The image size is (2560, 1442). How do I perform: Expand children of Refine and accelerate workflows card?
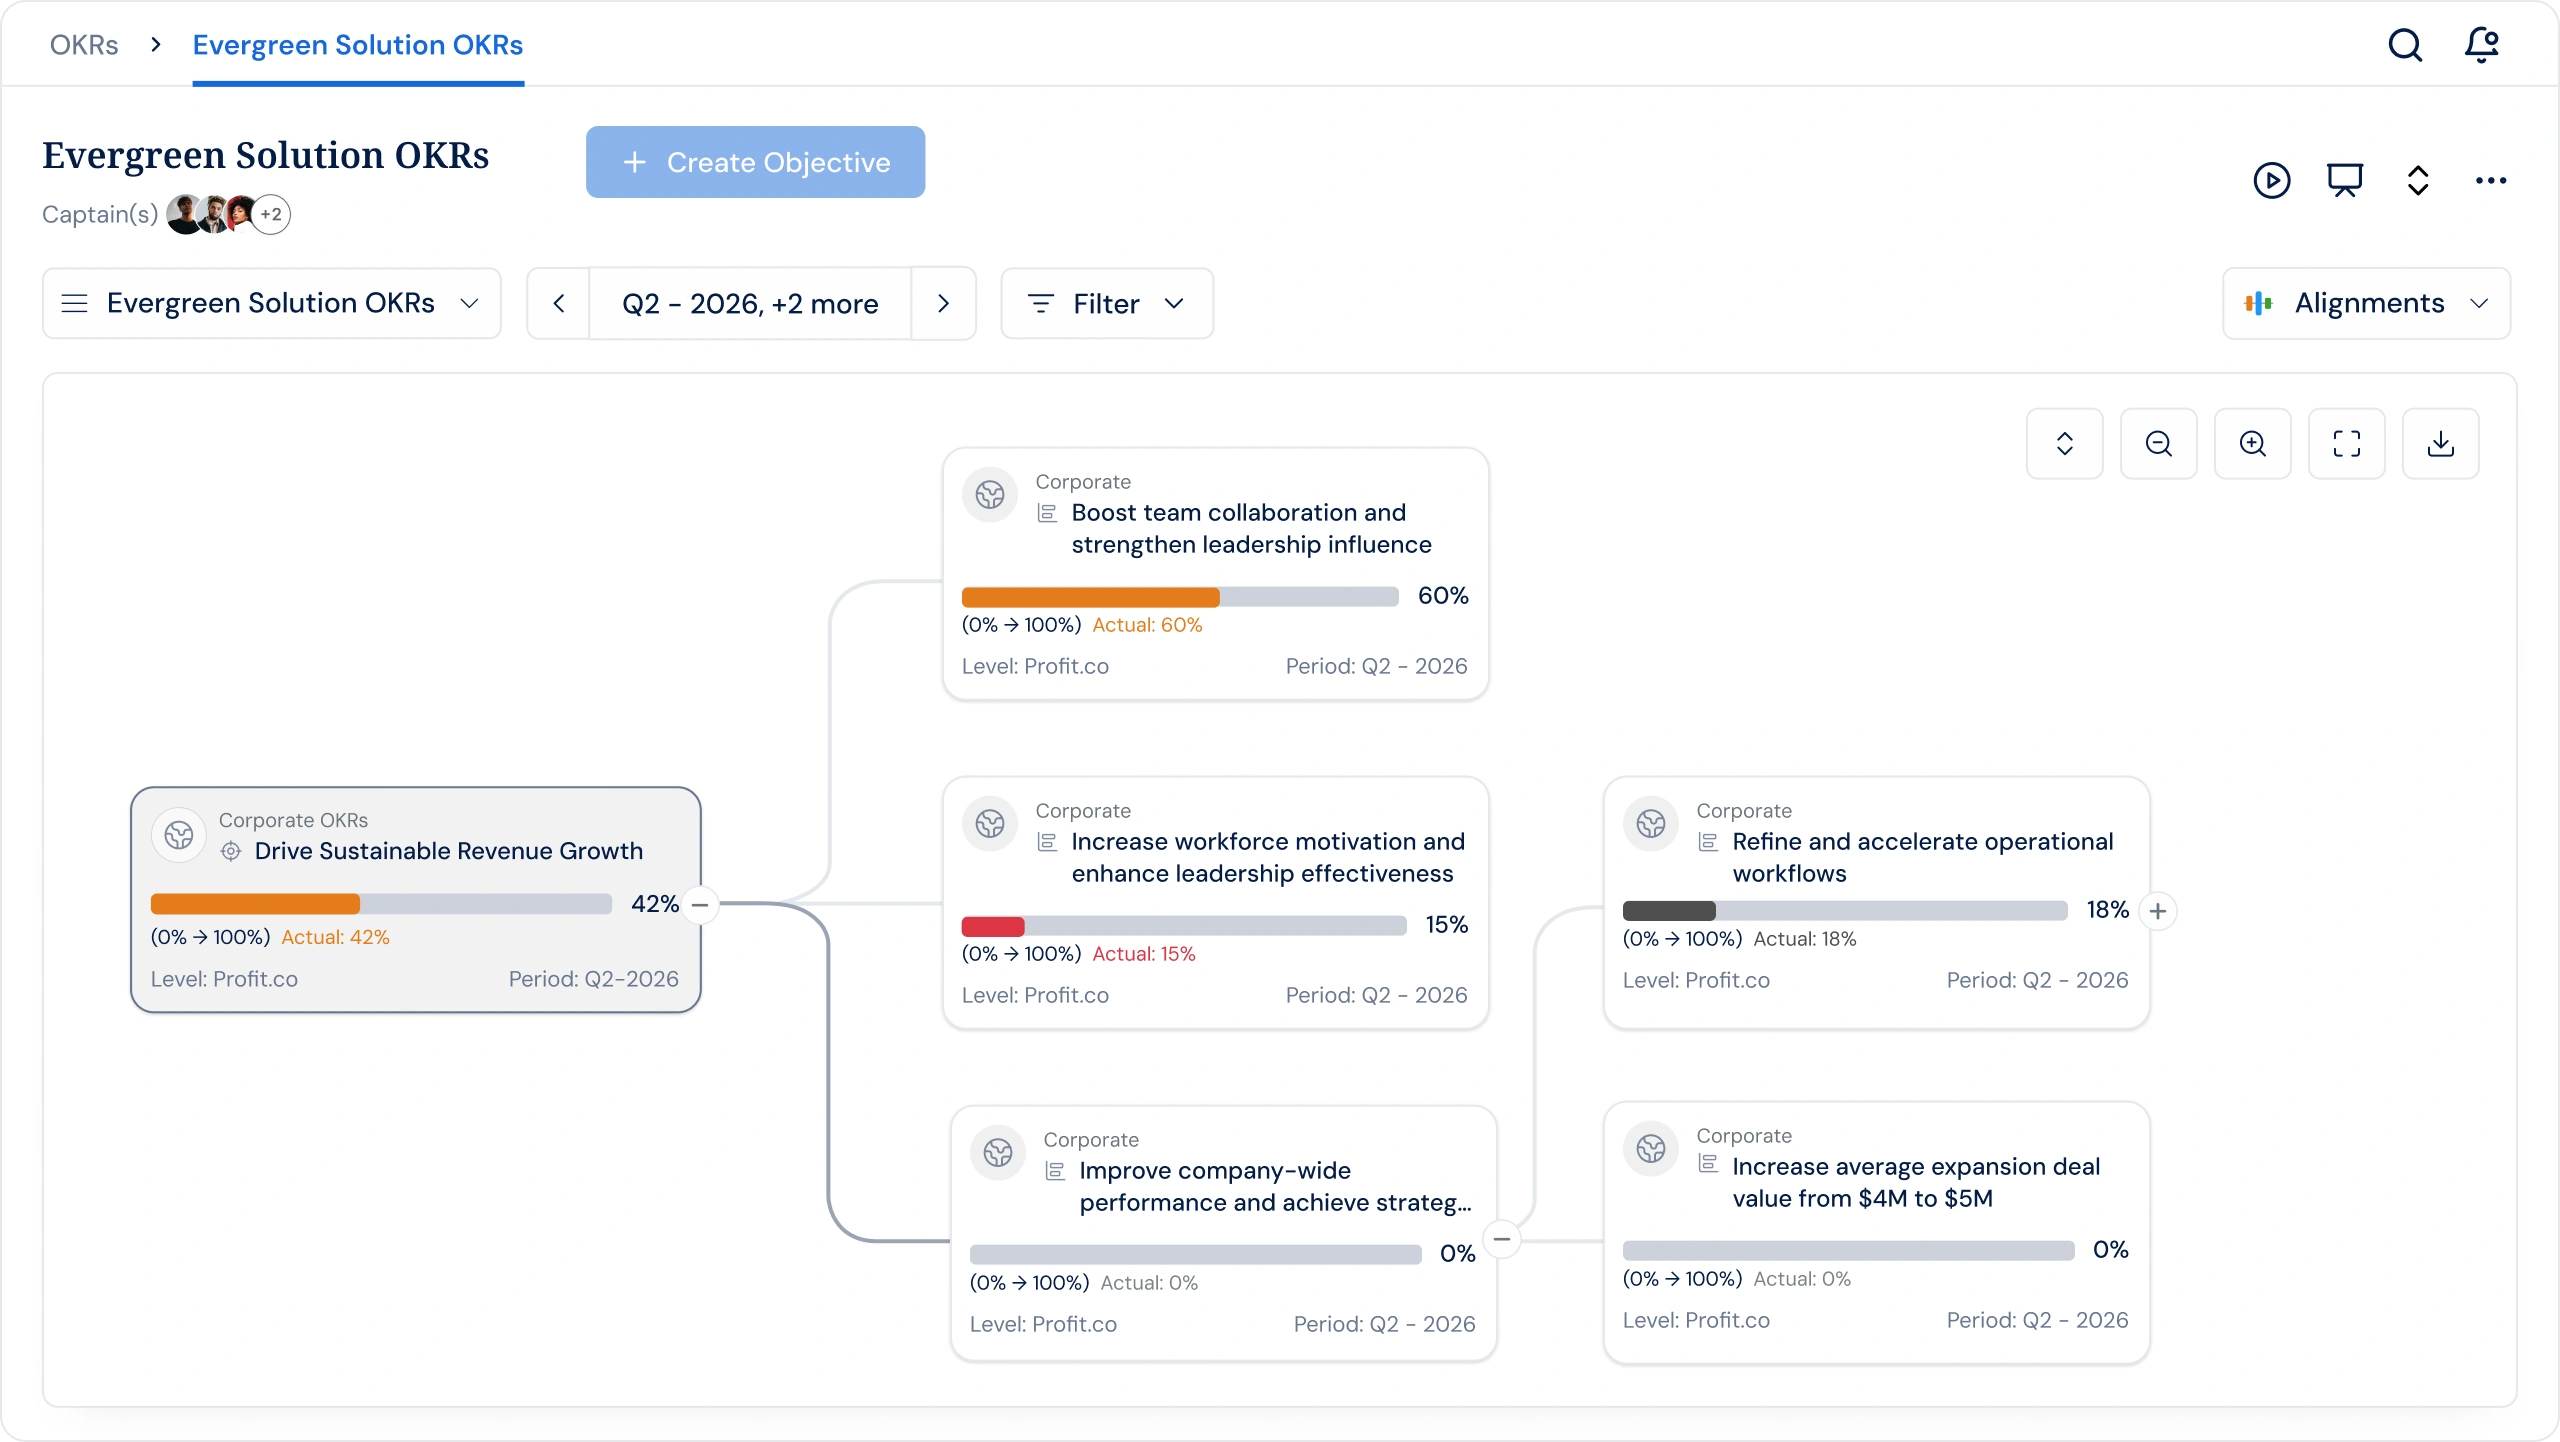coord(2158,911)
